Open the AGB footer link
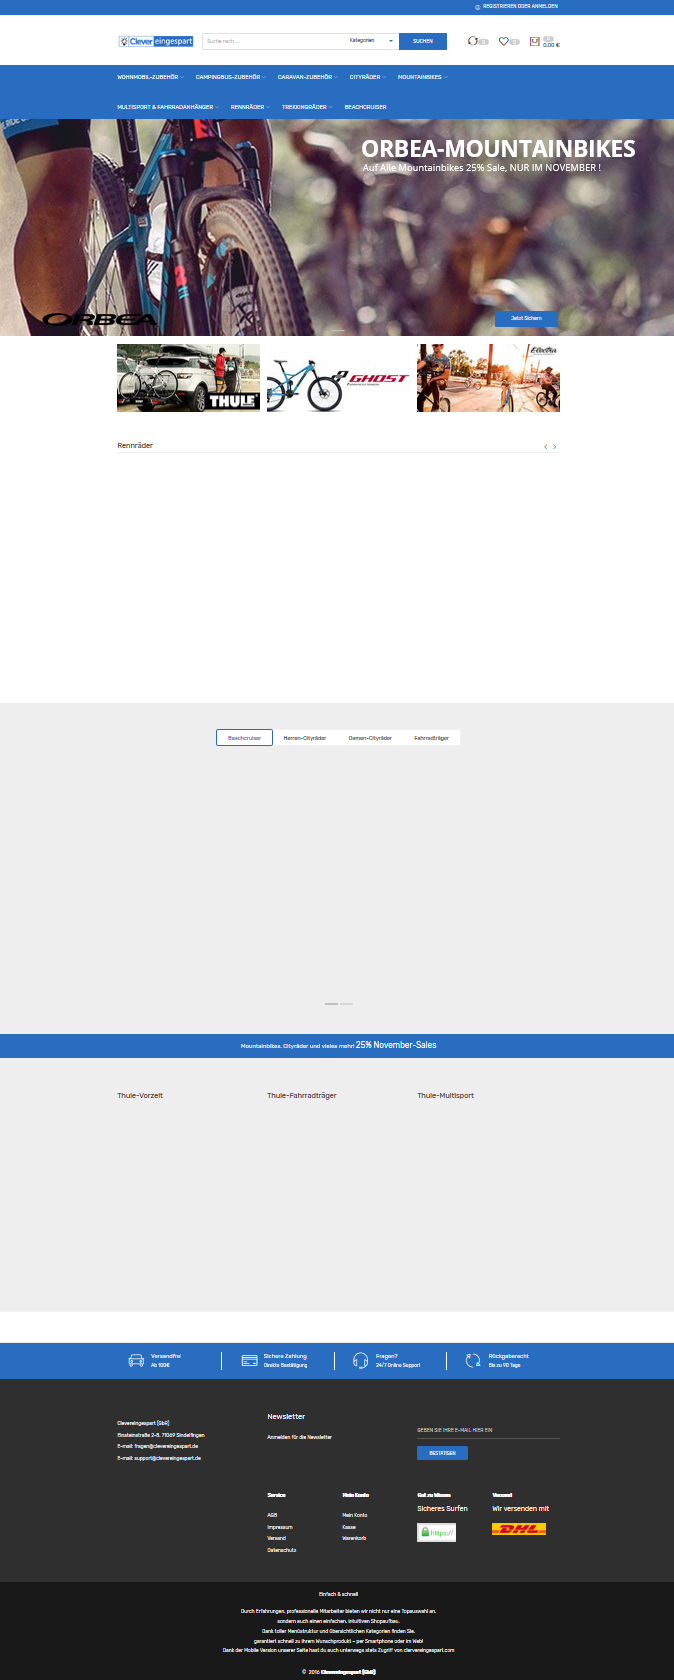Image resolution: width=674 pixels, height=1680 pixels. 272,1515
